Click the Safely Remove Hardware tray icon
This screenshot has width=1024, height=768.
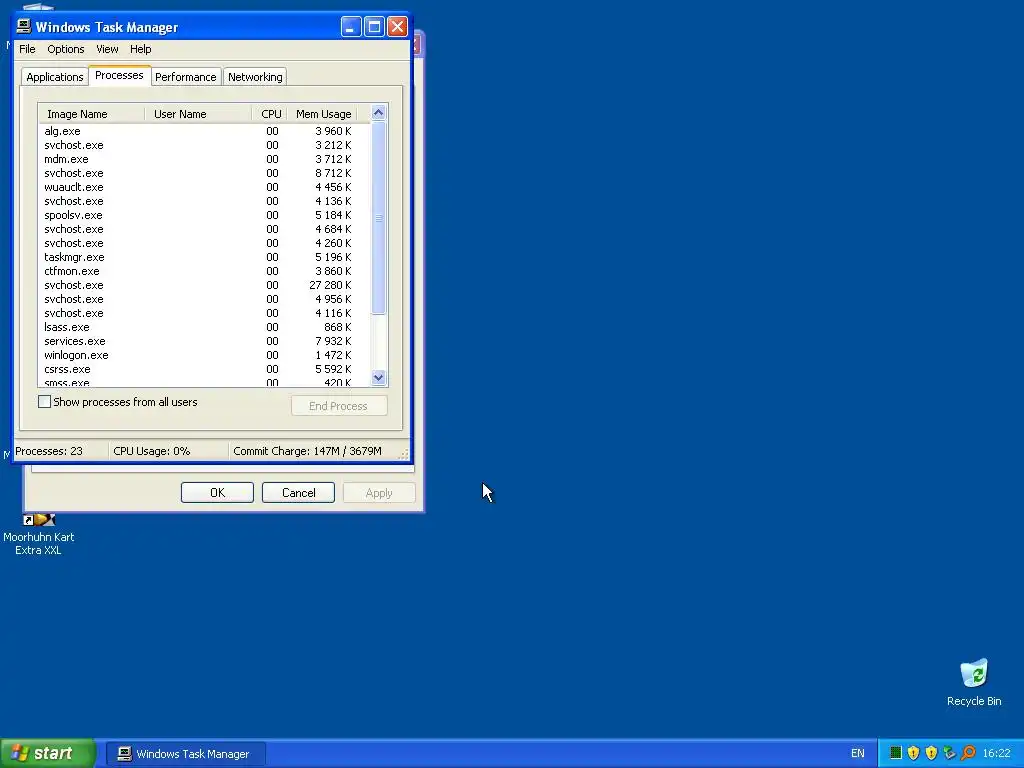point(950,753)
